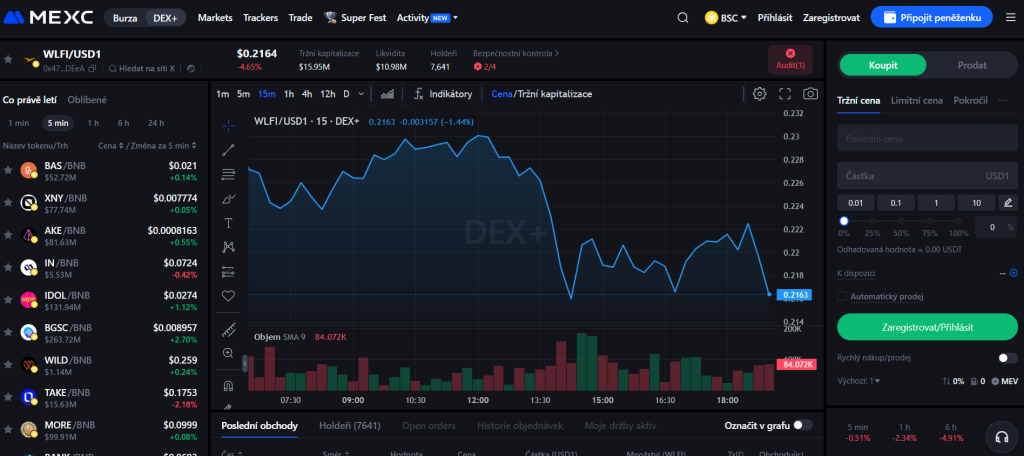Toggle the Rychlý nákup/prodej switch
Image resolution: width=1024 pixels, height=456 pixels.
click(1008, 358)
